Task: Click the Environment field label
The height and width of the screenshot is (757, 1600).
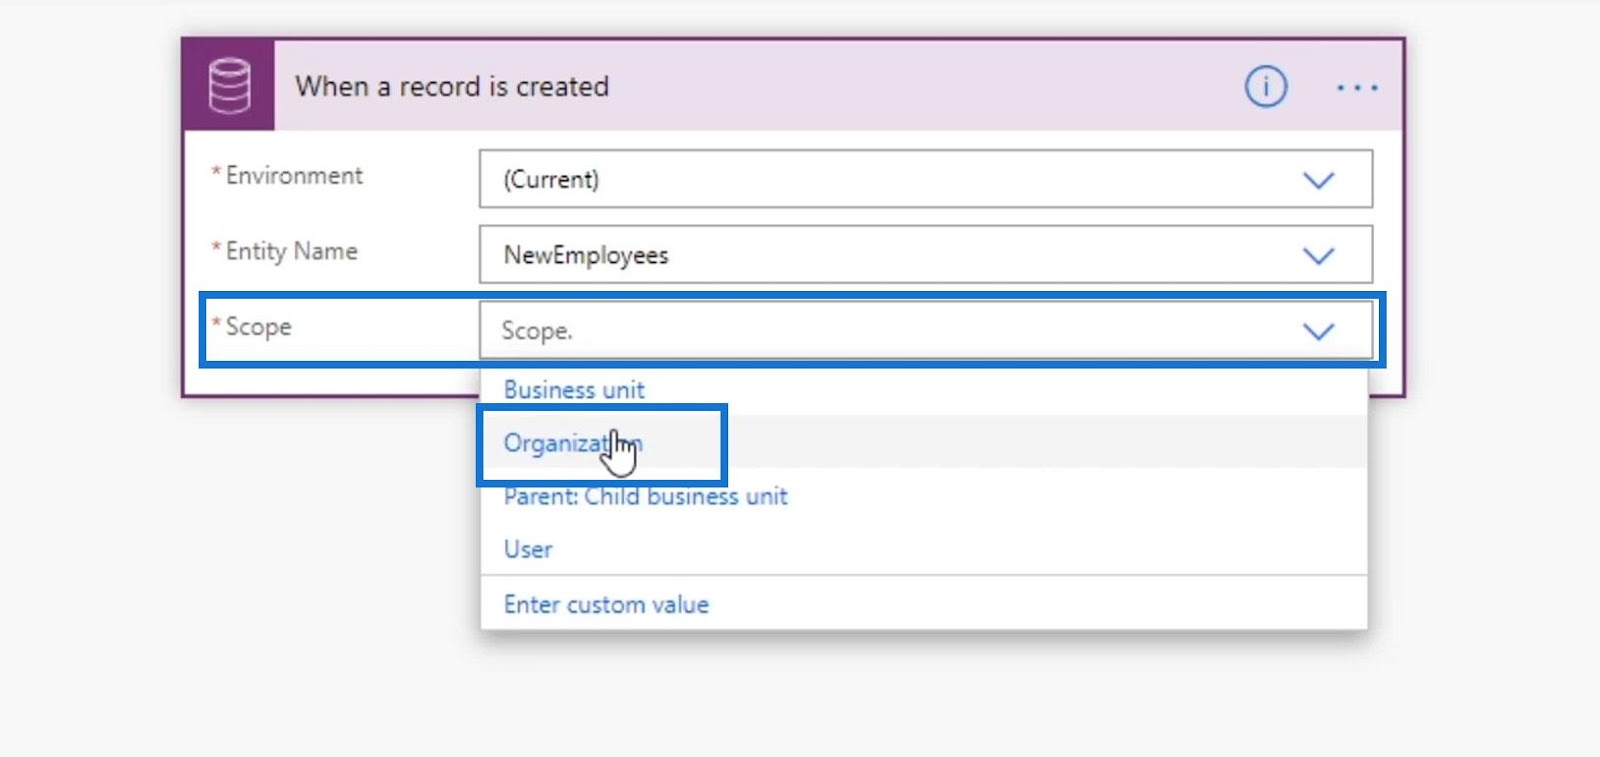Action: pyautogui.click(x=294, y=176)
